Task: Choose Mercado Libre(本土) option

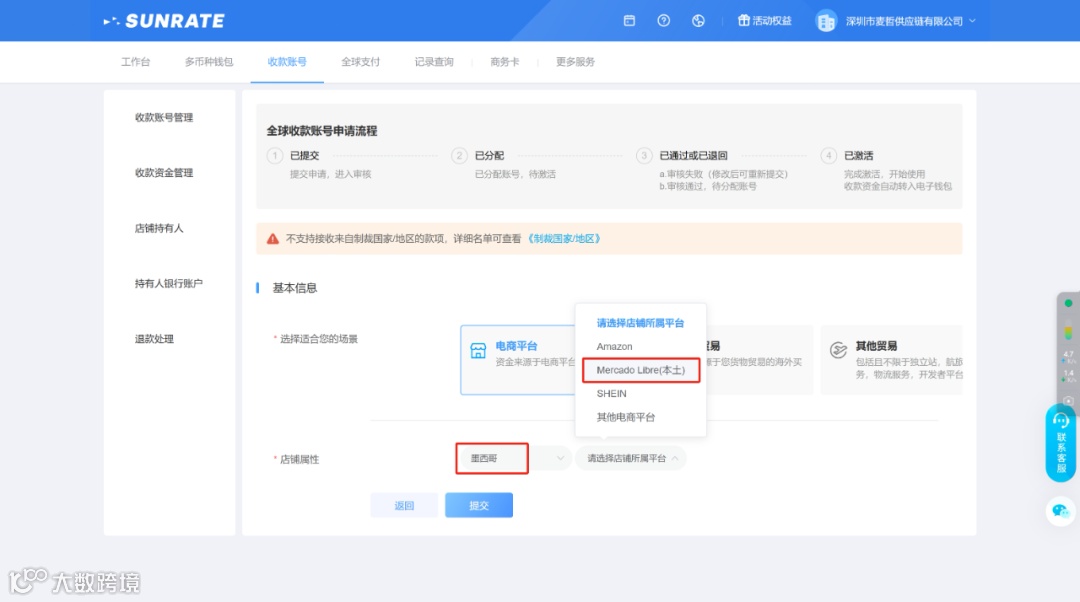Action: point(641,370)
